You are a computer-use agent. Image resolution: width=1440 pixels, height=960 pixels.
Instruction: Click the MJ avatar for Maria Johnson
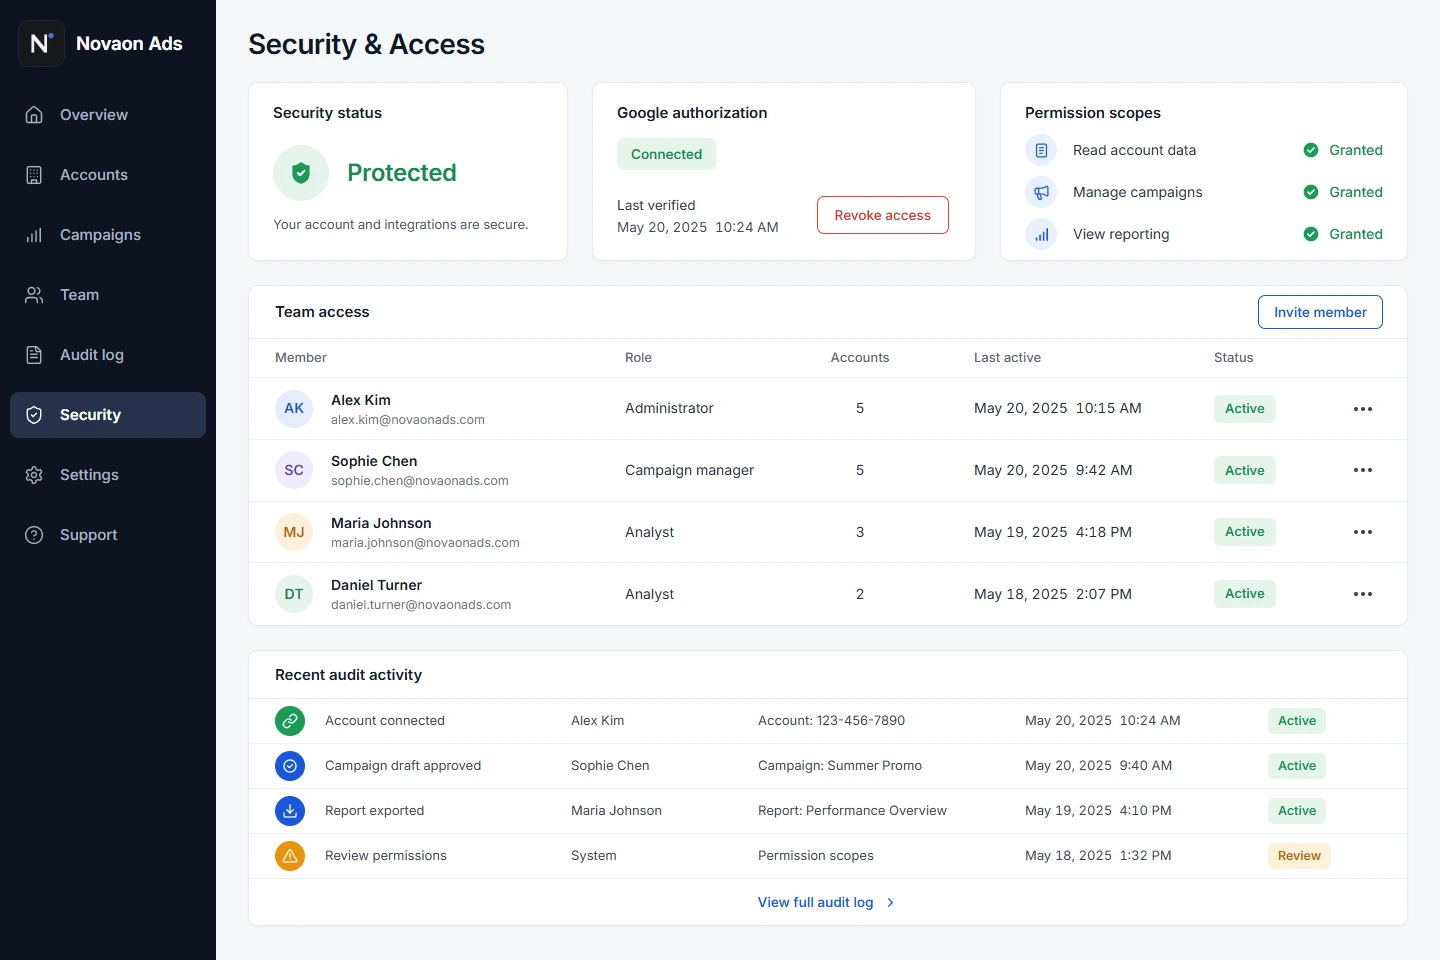coord(294,532)
